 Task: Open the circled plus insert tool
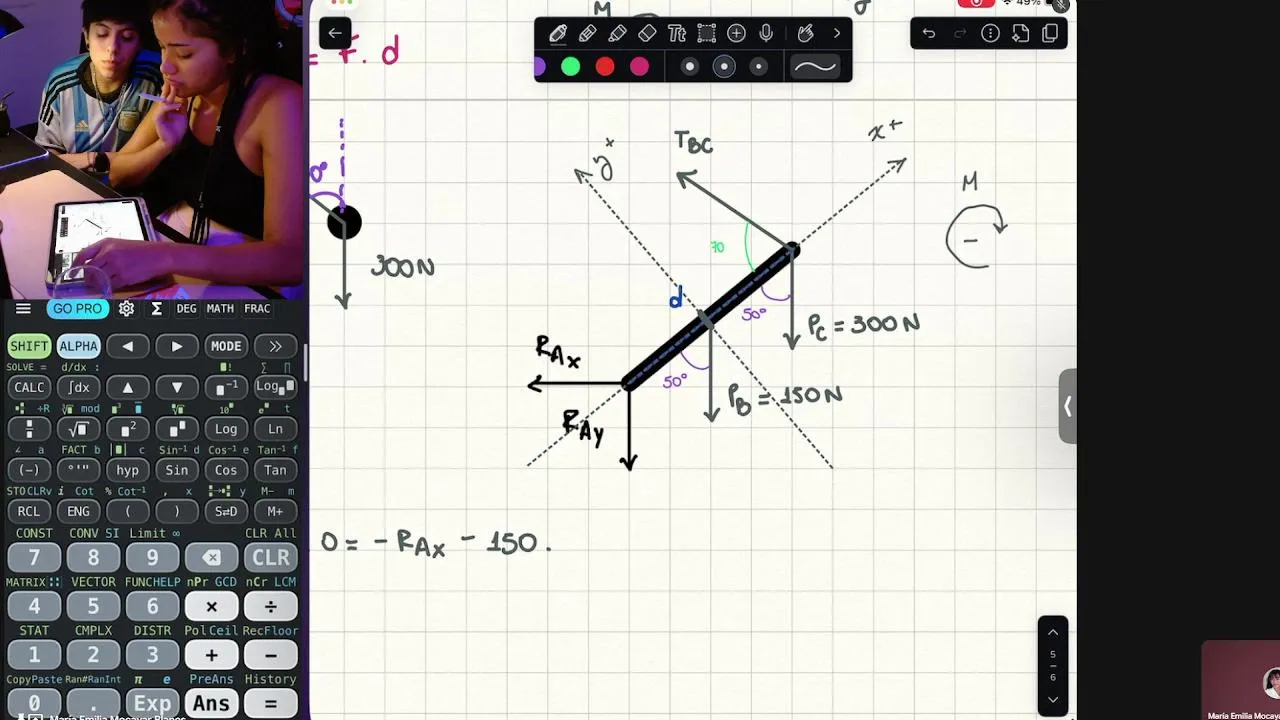[736, 34]
